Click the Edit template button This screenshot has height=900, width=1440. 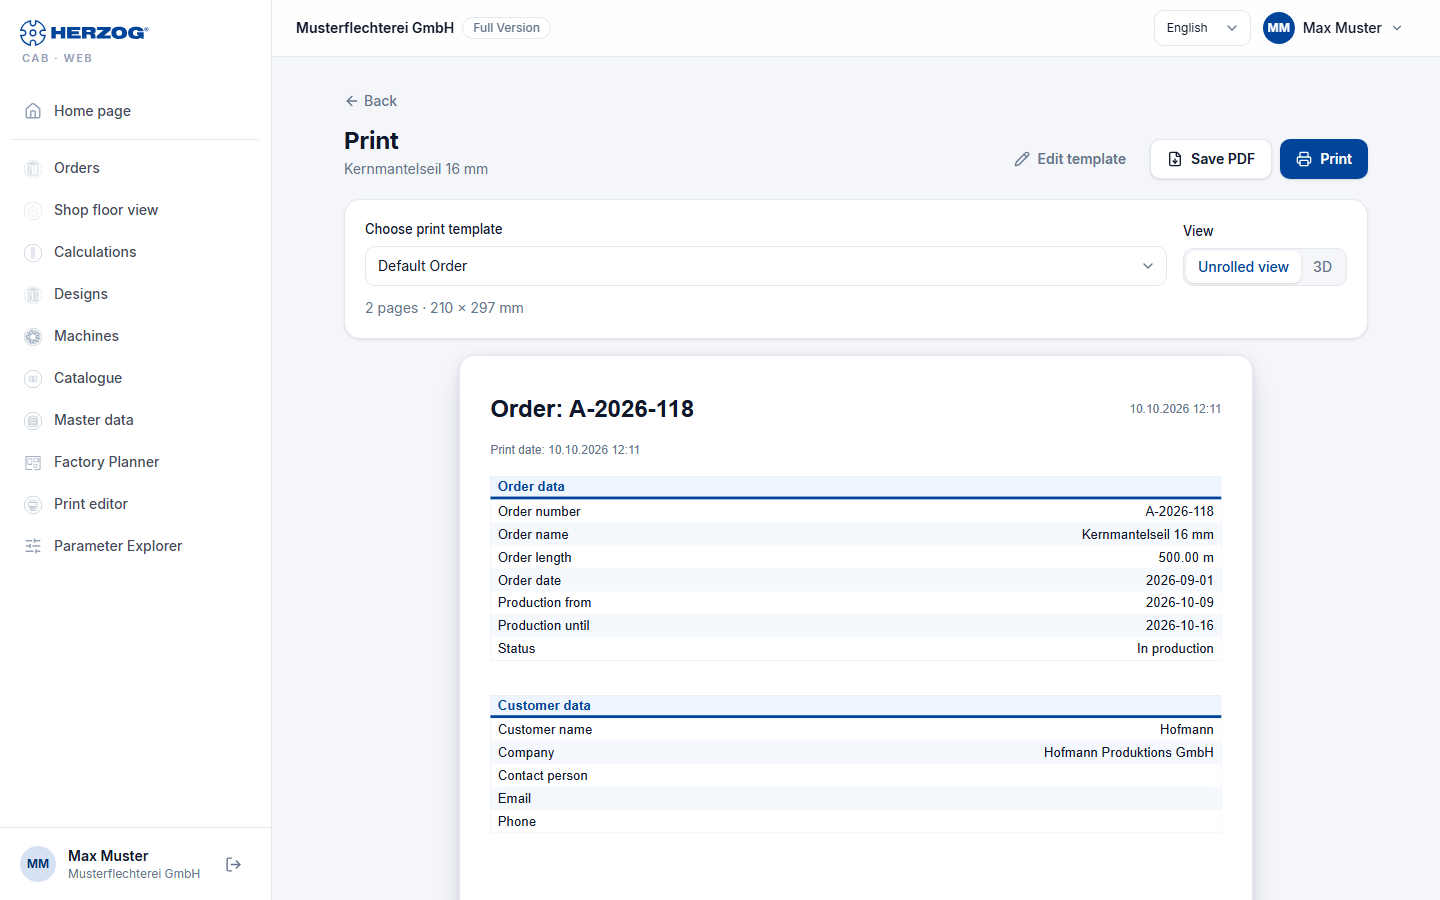click(x=1070, y=159)
